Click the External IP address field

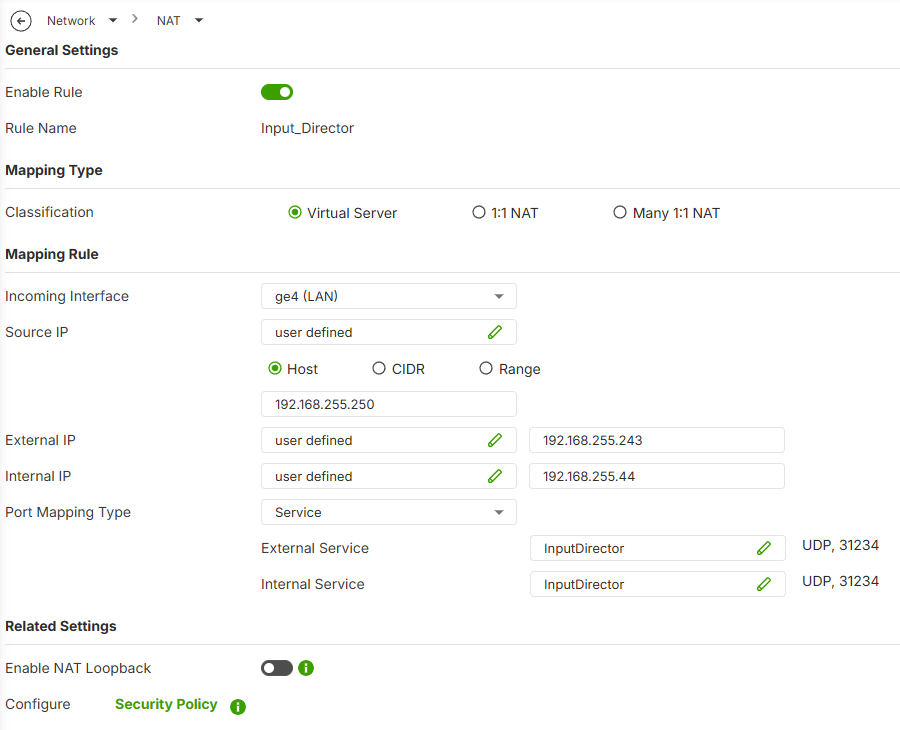point(657,440)
